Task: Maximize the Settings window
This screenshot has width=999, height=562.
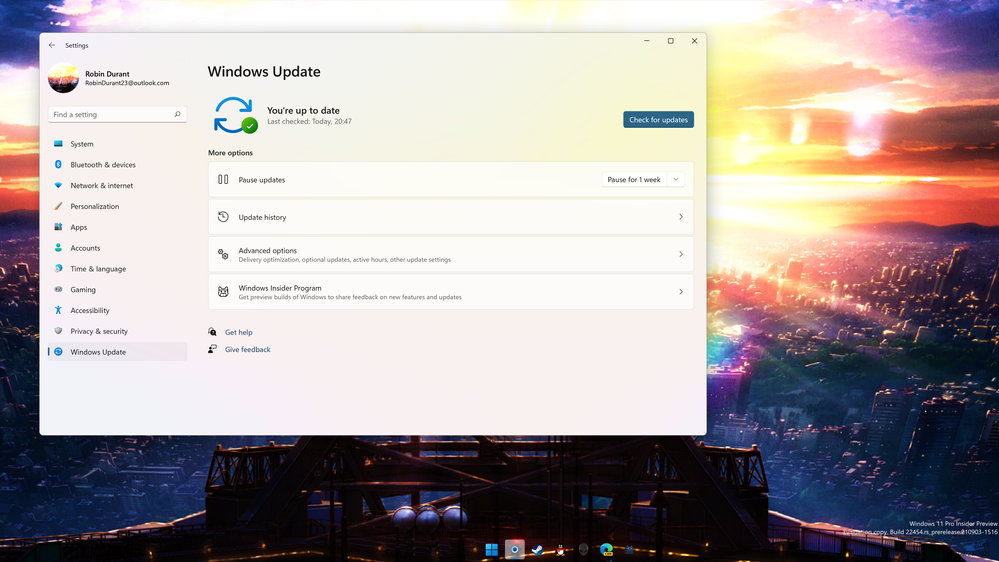Action: 670,41
